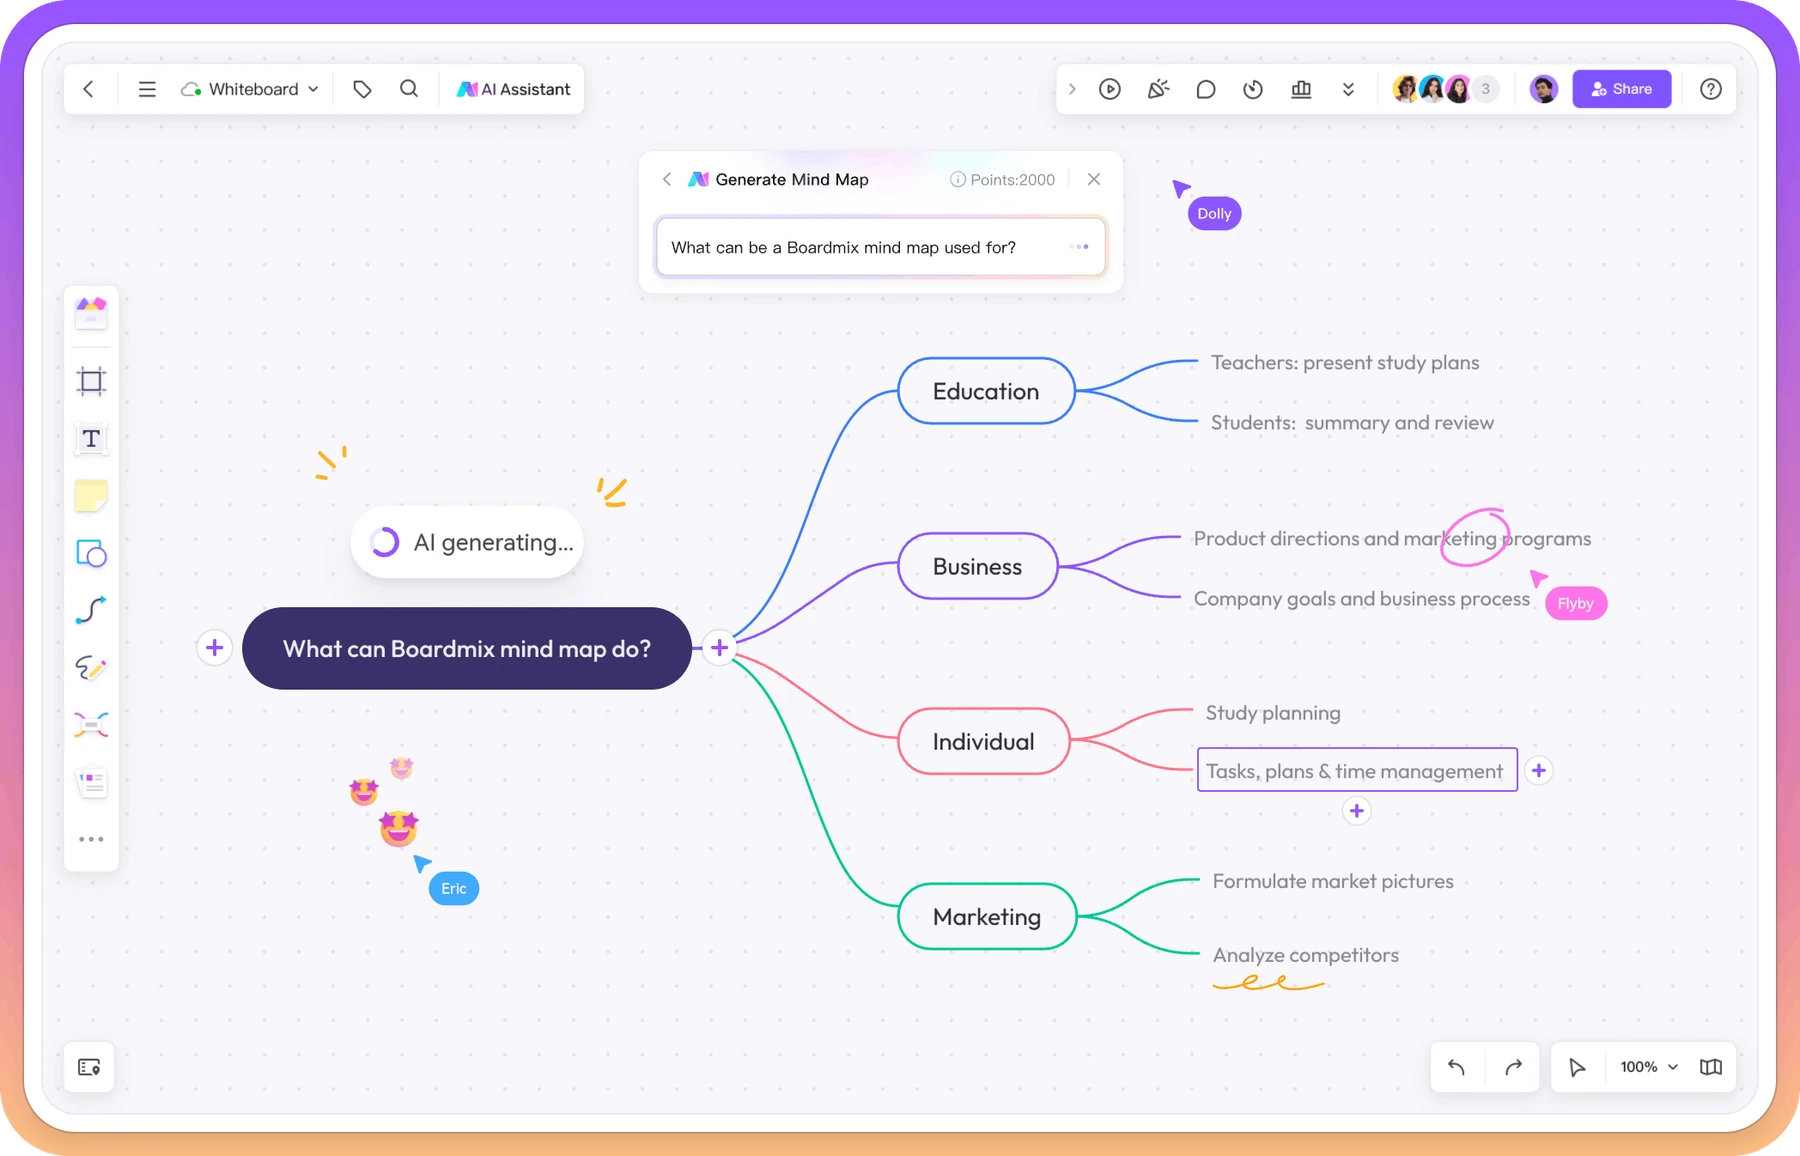The height and width of the screenshot is (1156, 1800).
Task: Show the collaborator avatars list
Action: coord(1445,89)
